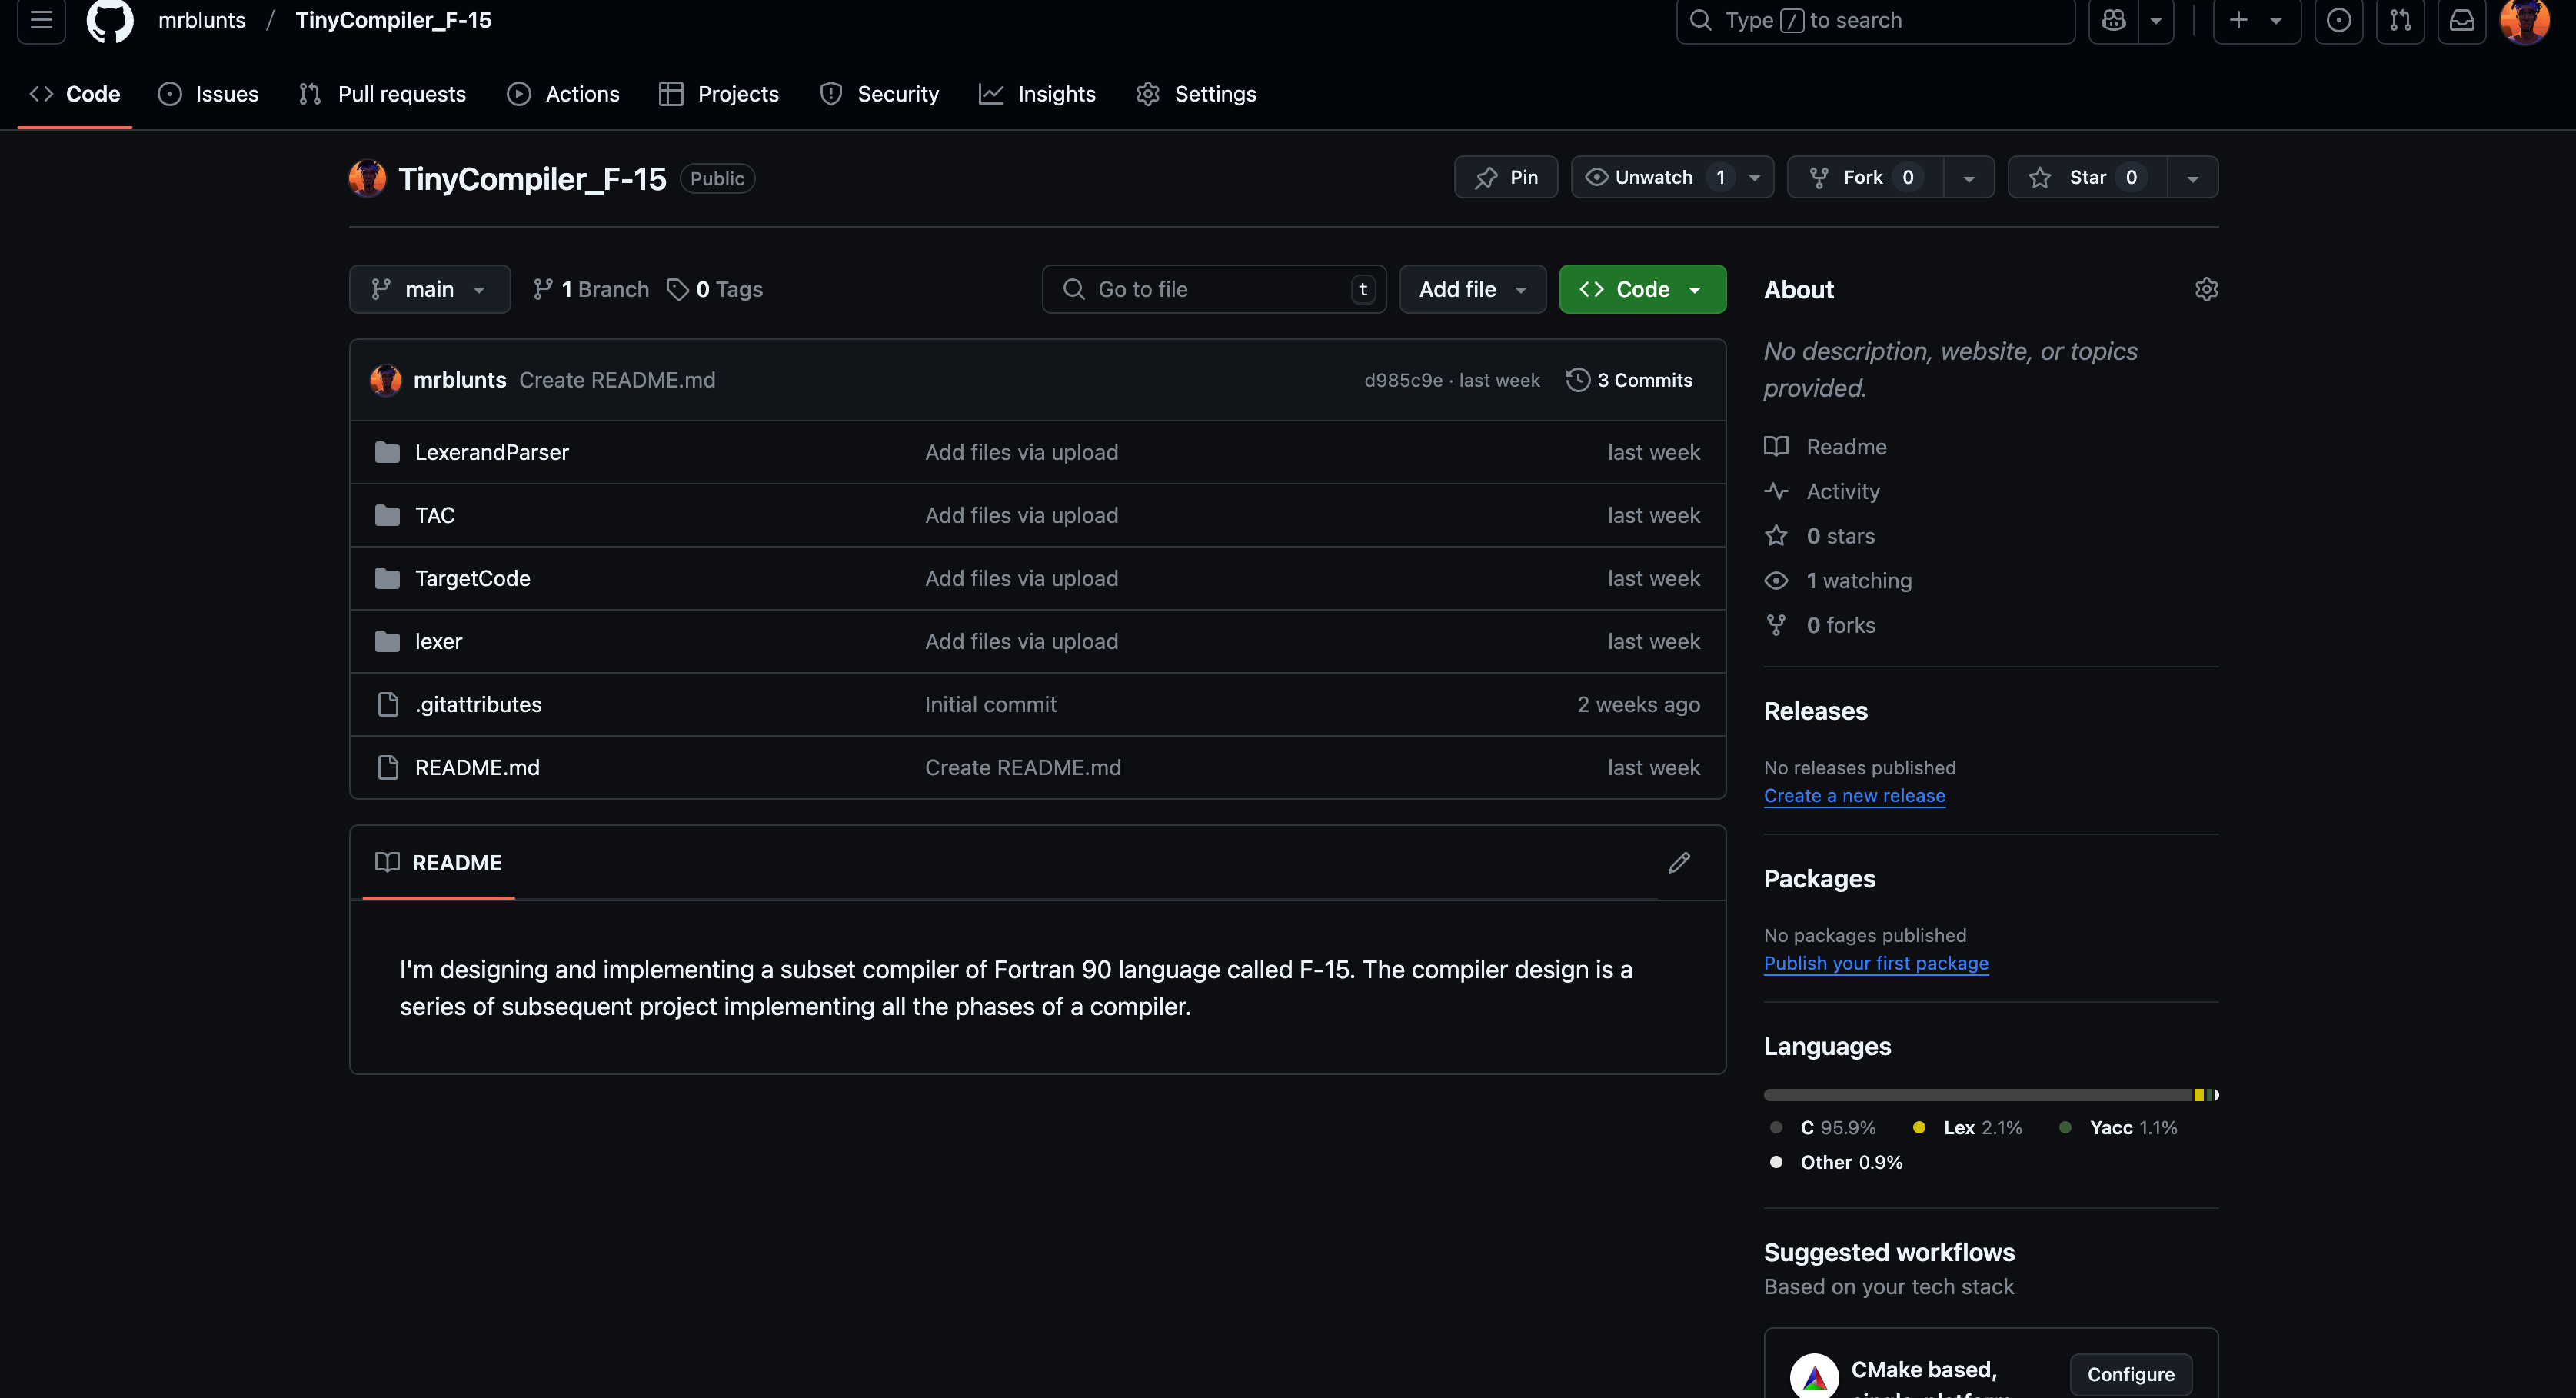This screenshot has height=1398, width=2576.
Task: Open issues icon in top header
Action: [2338, 20]
